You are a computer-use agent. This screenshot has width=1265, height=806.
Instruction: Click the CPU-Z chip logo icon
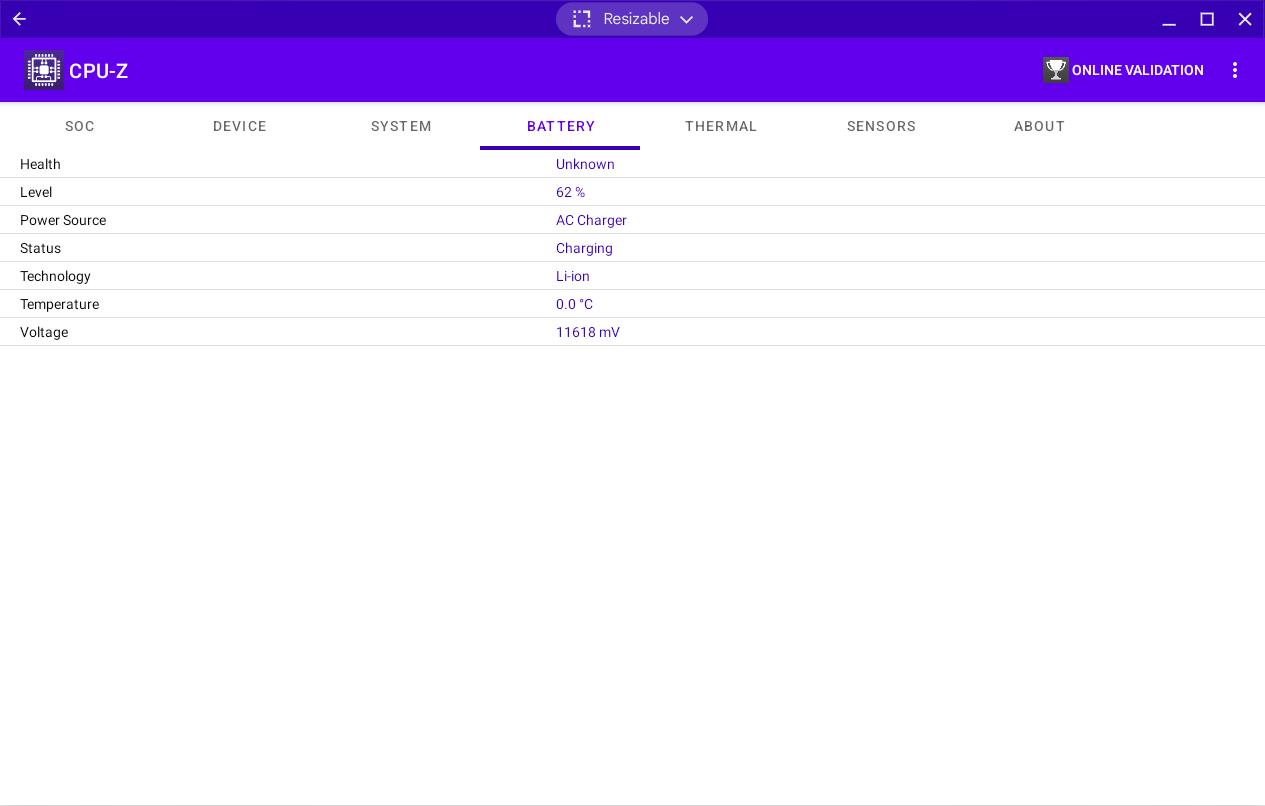point(44,70)
